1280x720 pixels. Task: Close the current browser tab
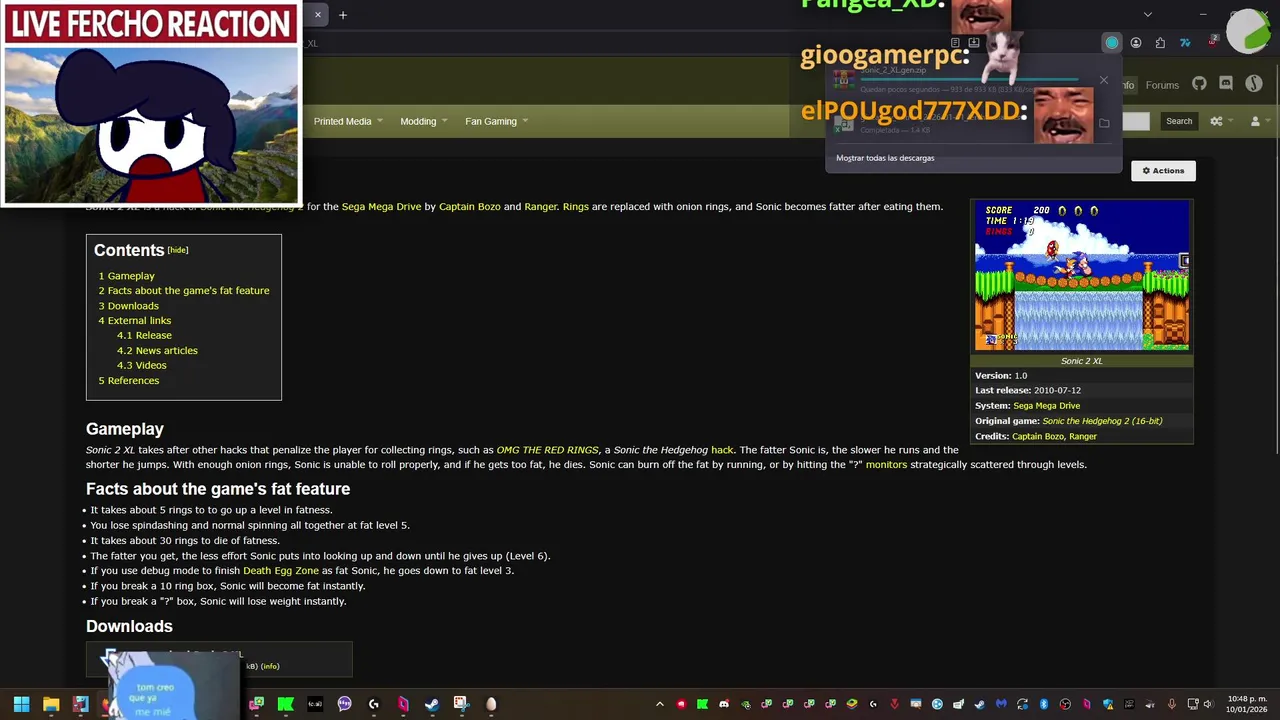tap(318, 15)
